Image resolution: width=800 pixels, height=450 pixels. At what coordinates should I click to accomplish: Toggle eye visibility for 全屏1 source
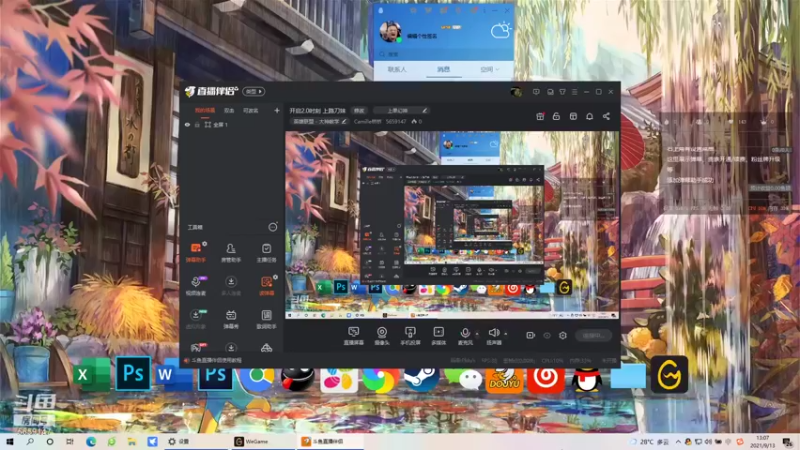[x=187, y=124]
